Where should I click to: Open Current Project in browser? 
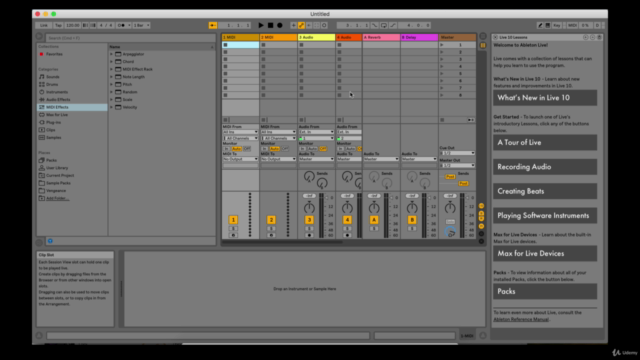[60, 176]
